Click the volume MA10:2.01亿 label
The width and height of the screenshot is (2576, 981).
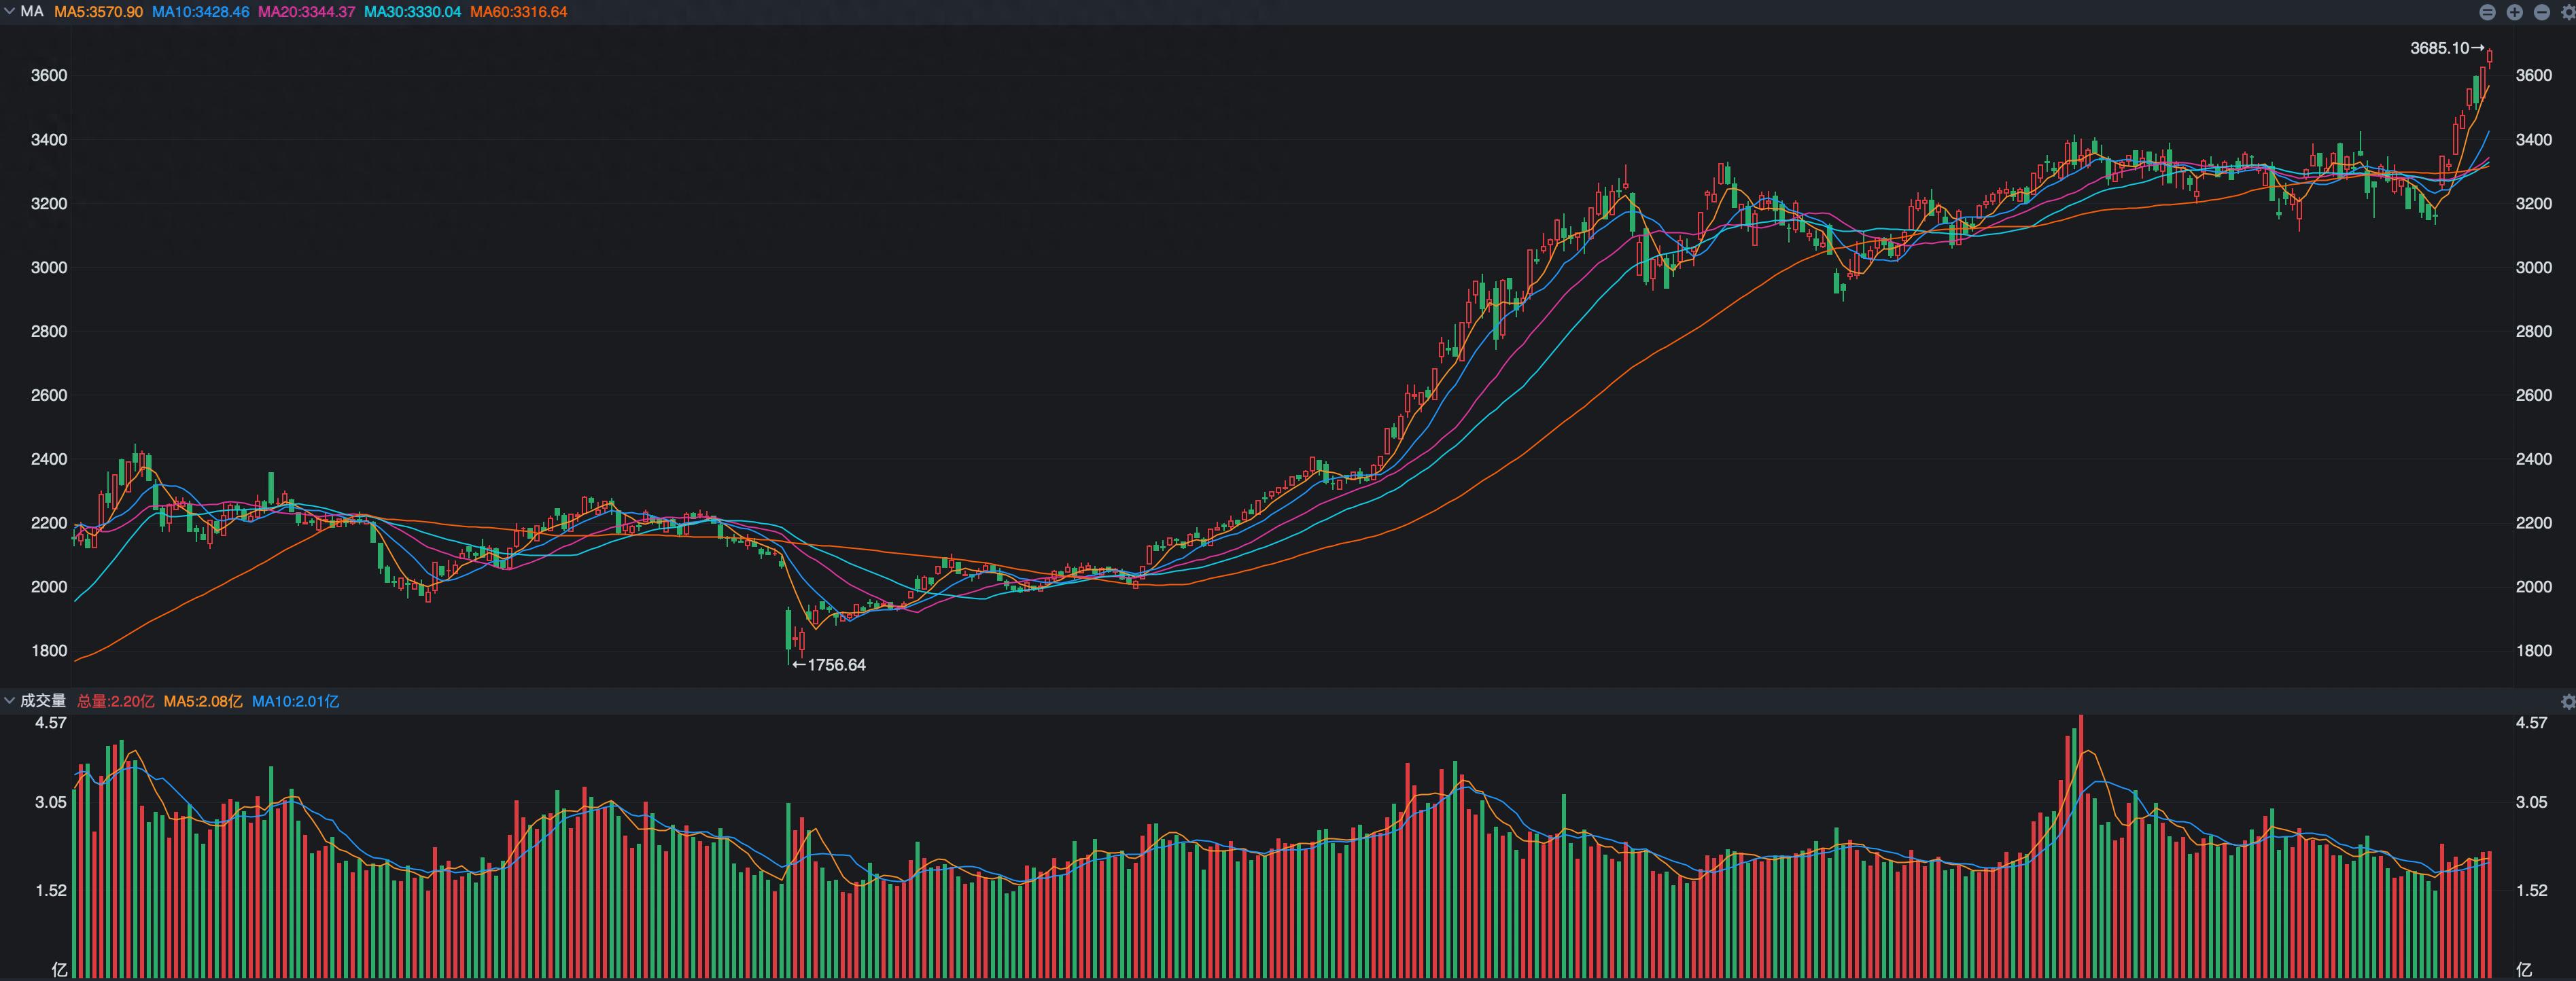point(295,701)
